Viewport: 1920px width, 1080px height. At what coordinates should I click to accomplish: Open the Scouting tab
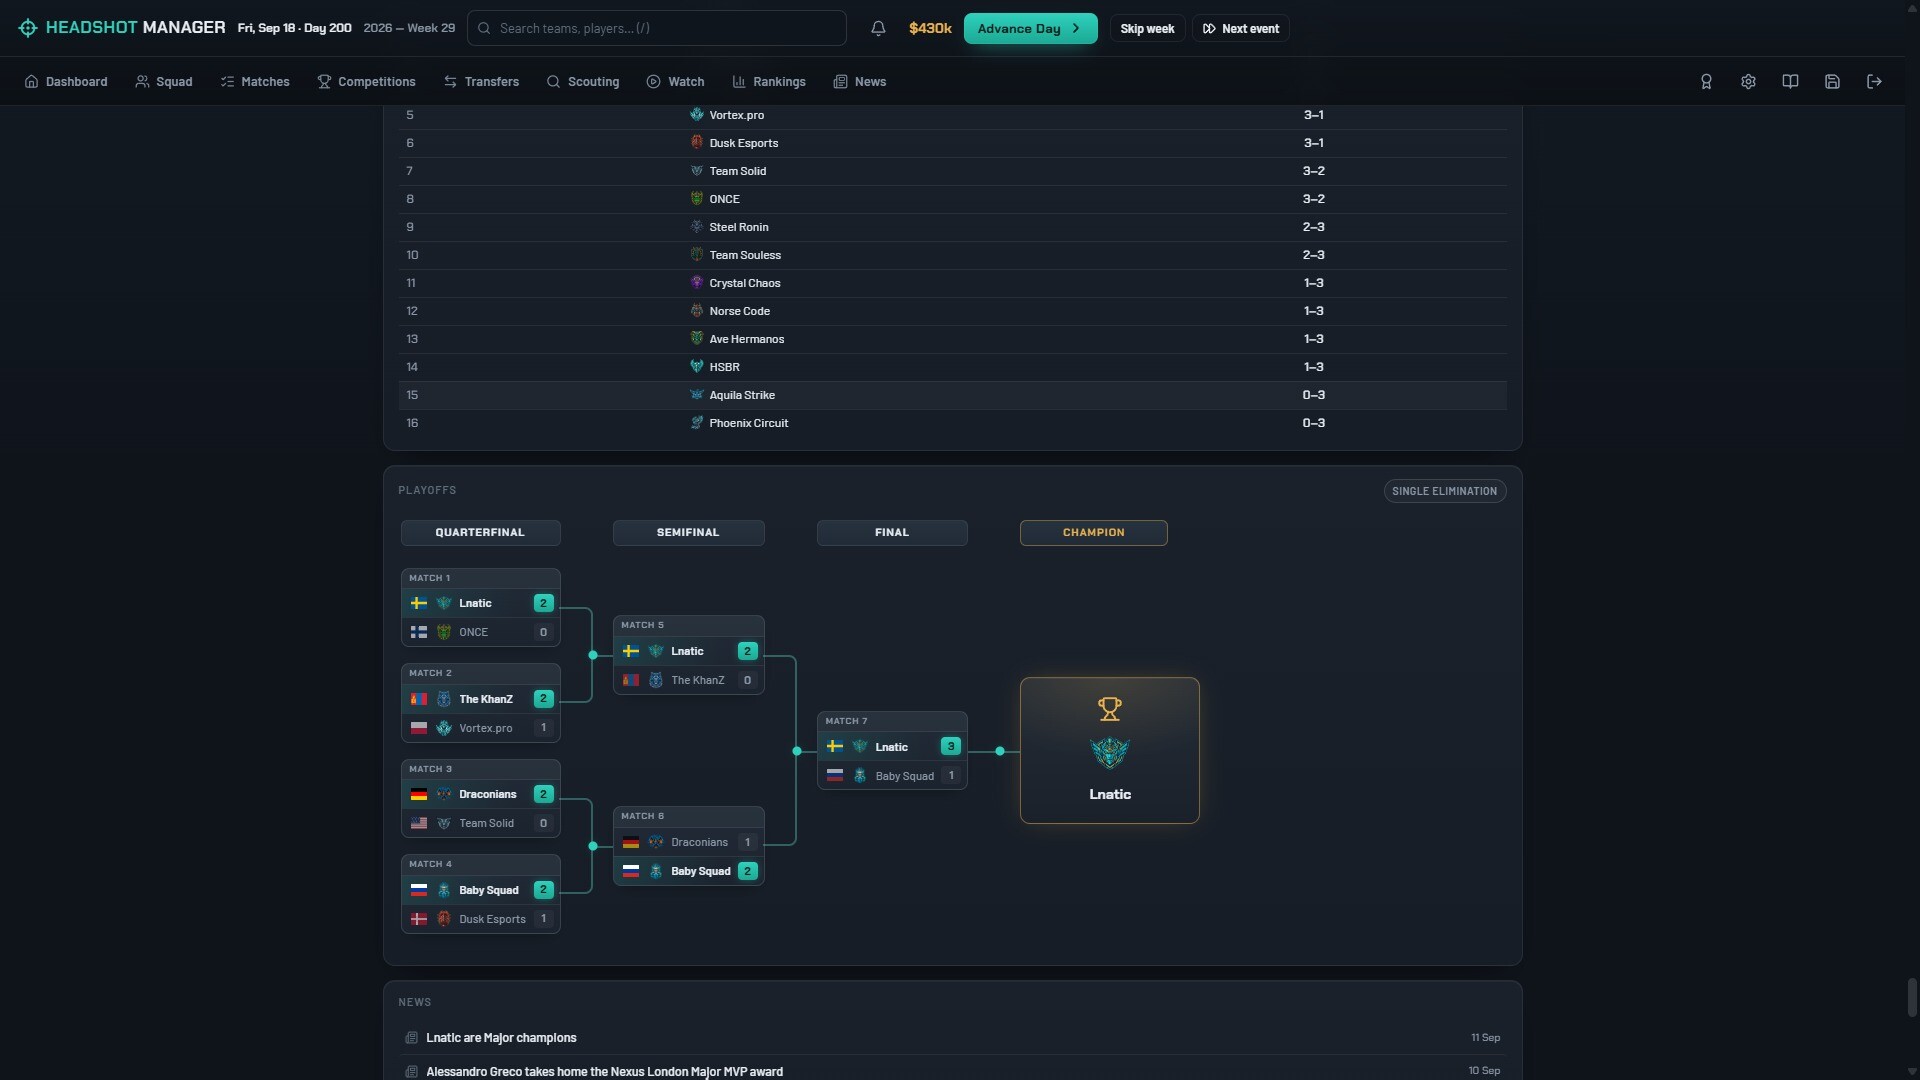(583, 82)
